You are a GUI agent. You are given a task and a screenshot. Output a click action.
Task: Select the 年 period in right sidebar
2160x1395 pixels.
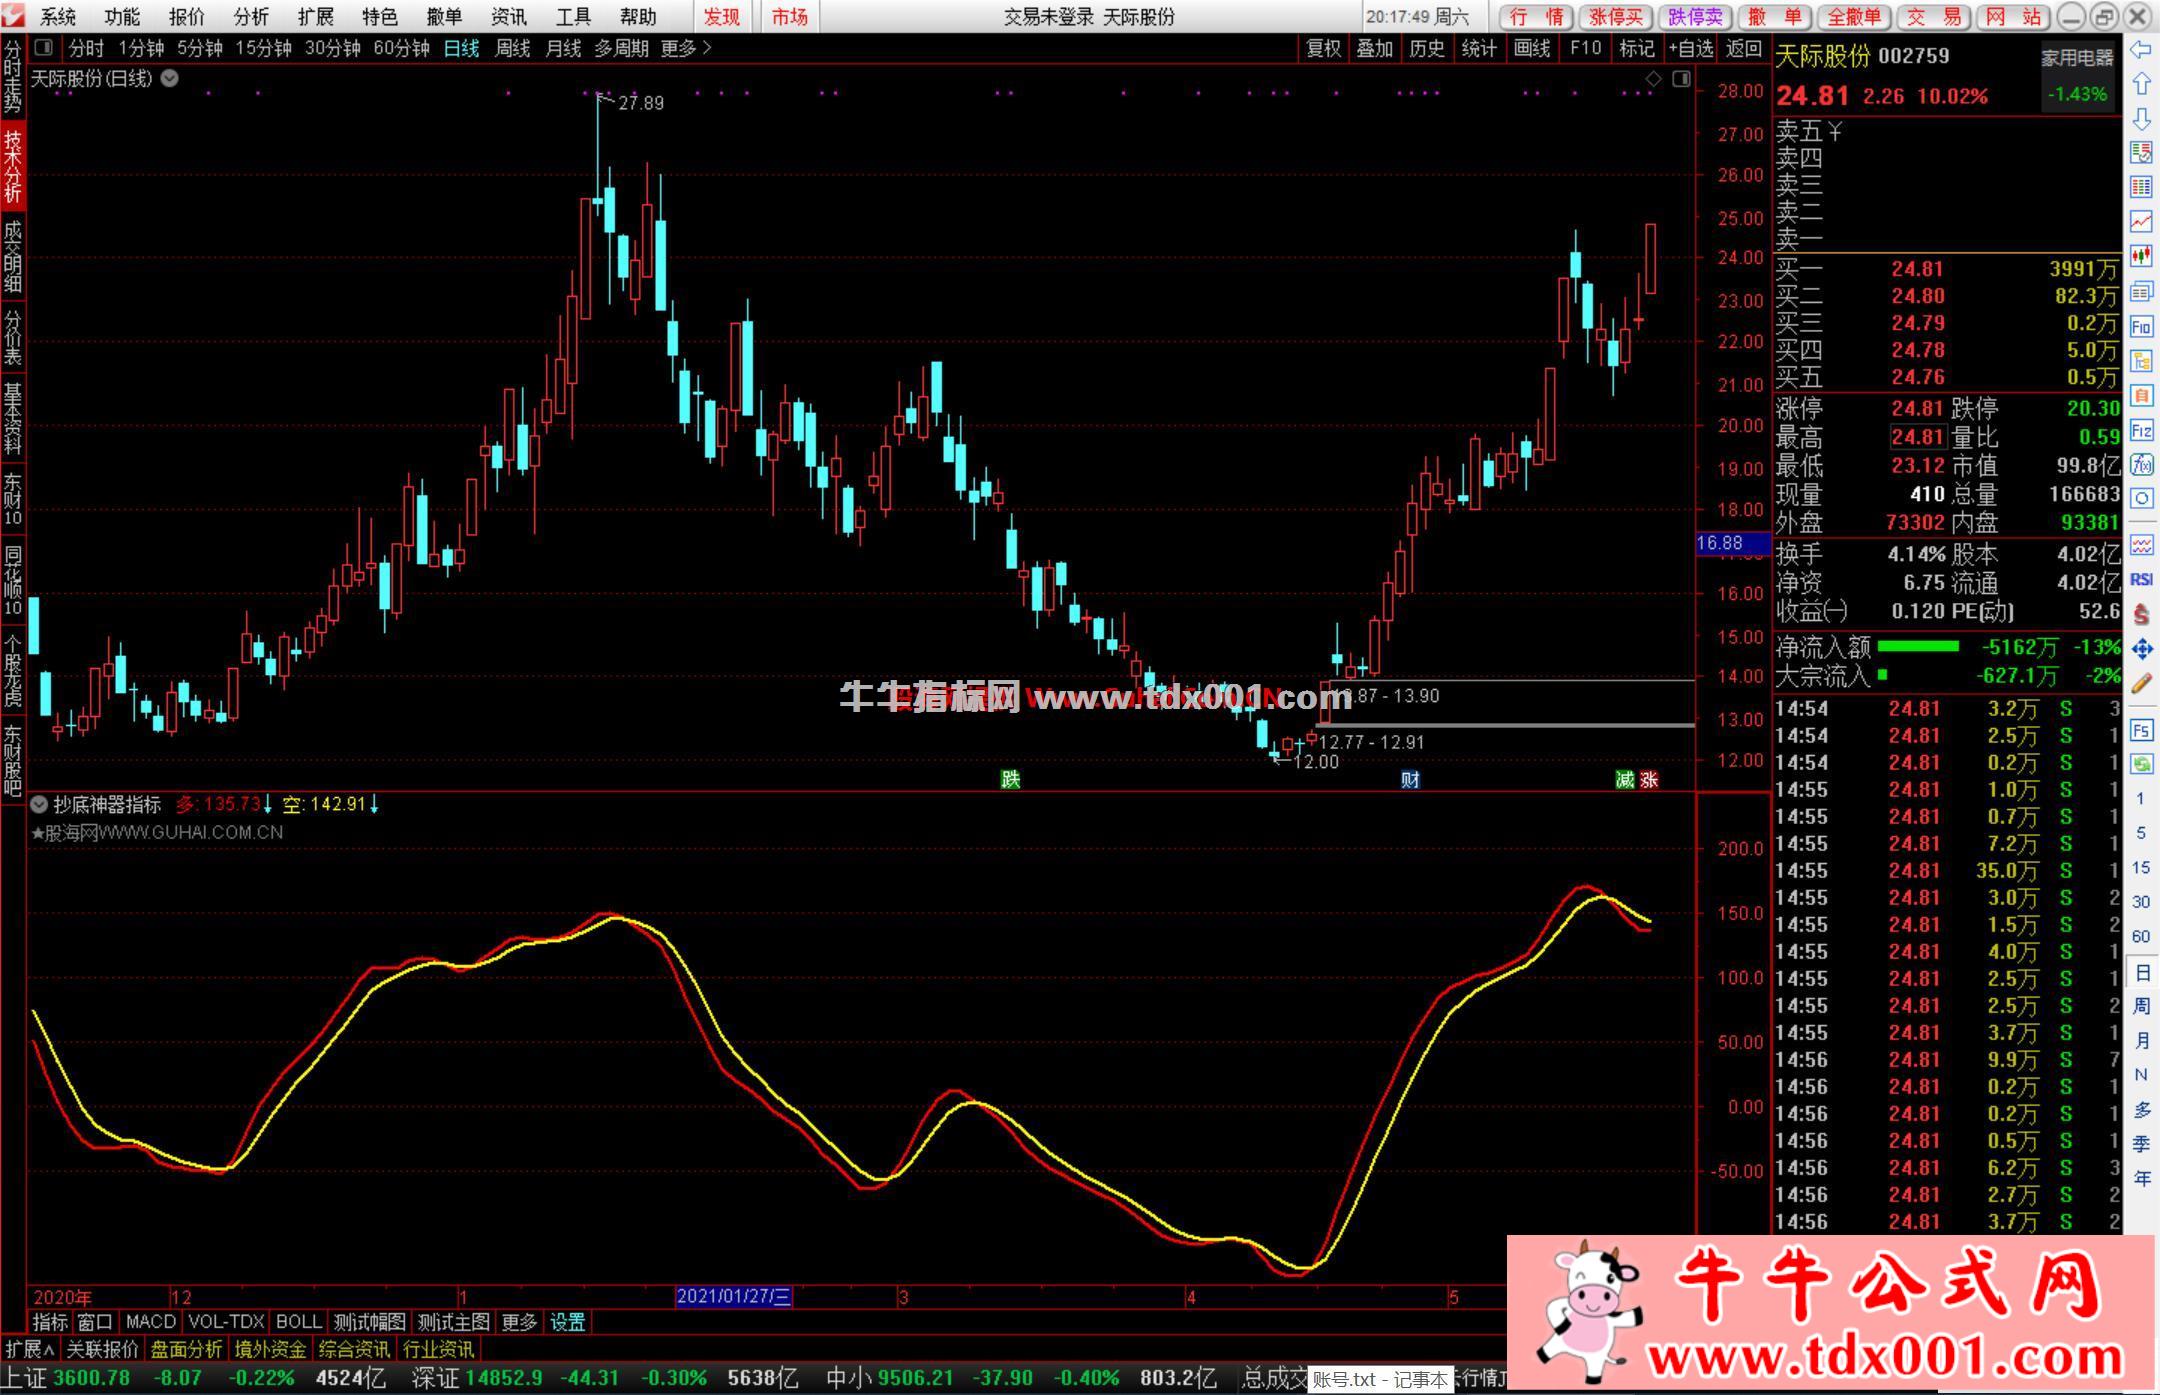(x=2141, y=1179)
